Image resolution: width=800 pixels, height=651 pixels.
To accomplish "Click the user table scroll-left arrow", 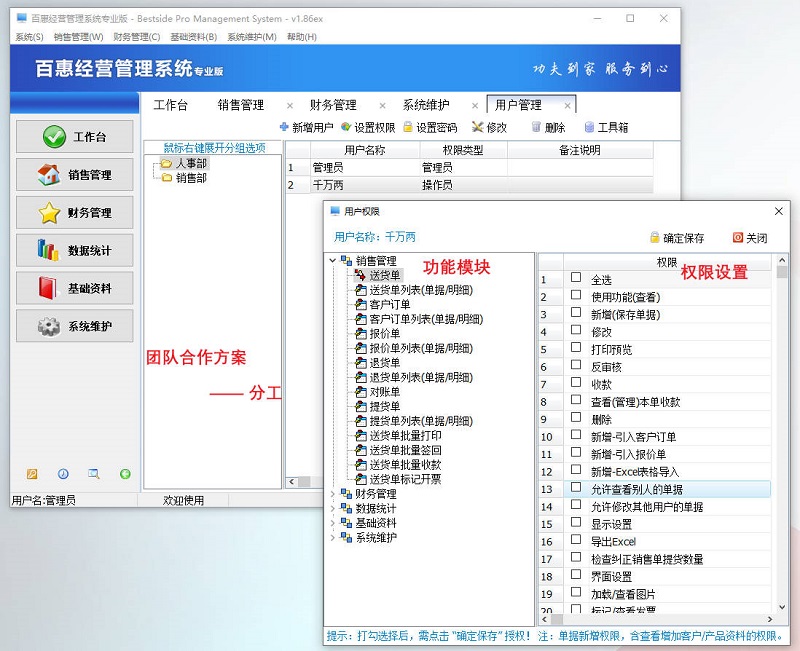I will (x=292, y=481).
